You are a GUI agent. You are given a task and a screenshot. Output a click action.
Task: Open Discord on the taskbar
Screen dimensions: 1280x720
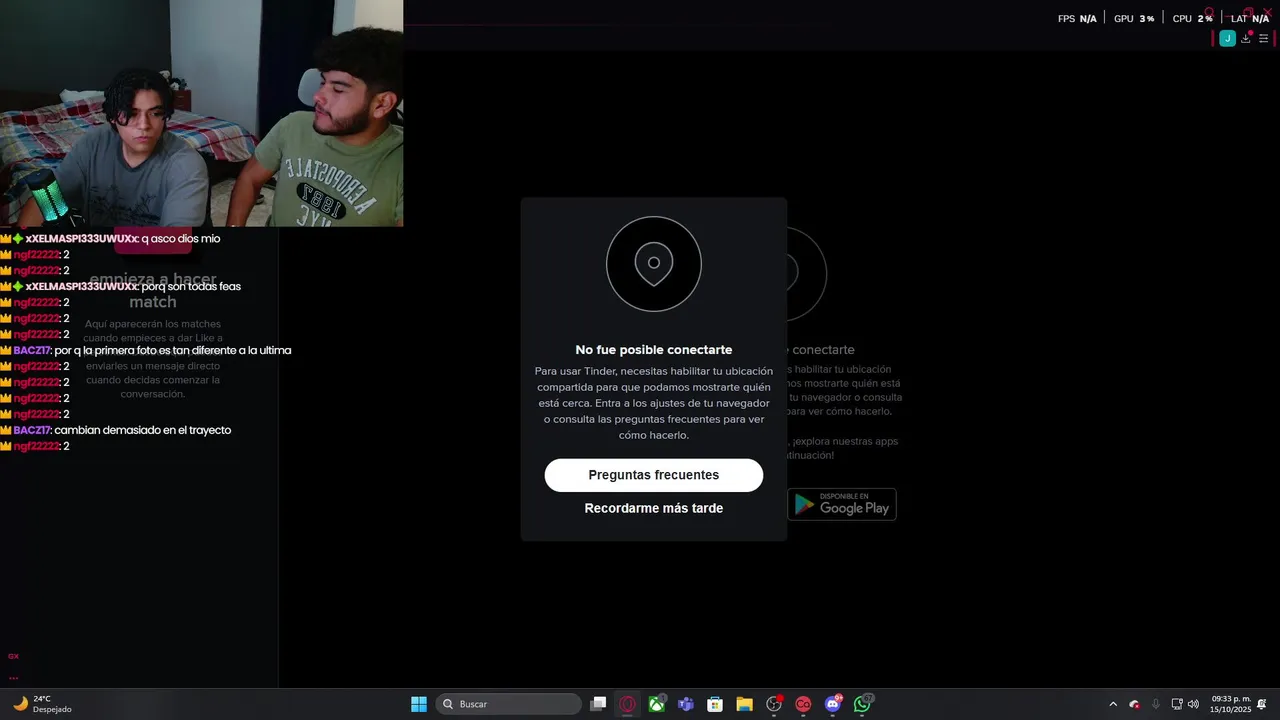pyautogui.click(x=833, y=704)
